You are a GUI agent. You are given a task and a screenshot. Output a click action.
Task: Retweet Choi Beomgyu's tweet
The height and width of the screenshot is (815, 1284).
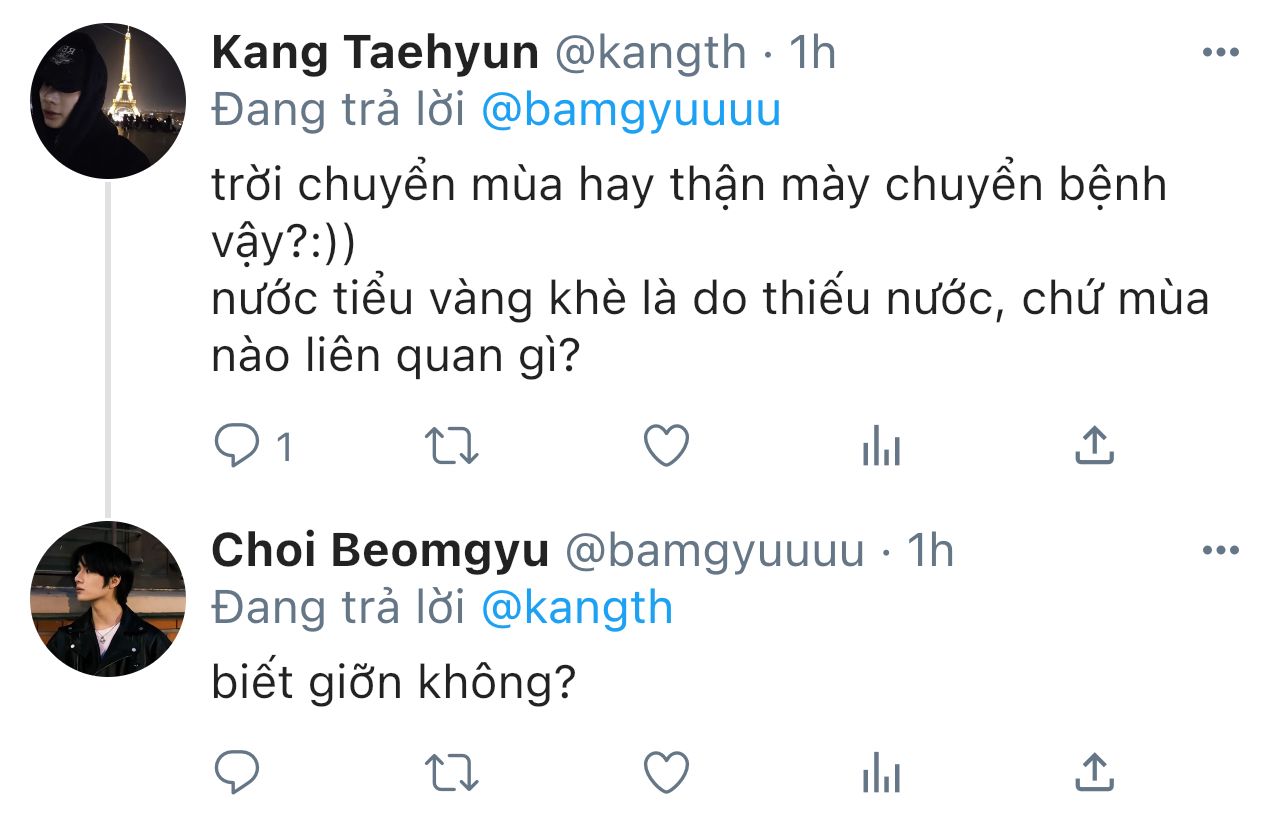453,772
